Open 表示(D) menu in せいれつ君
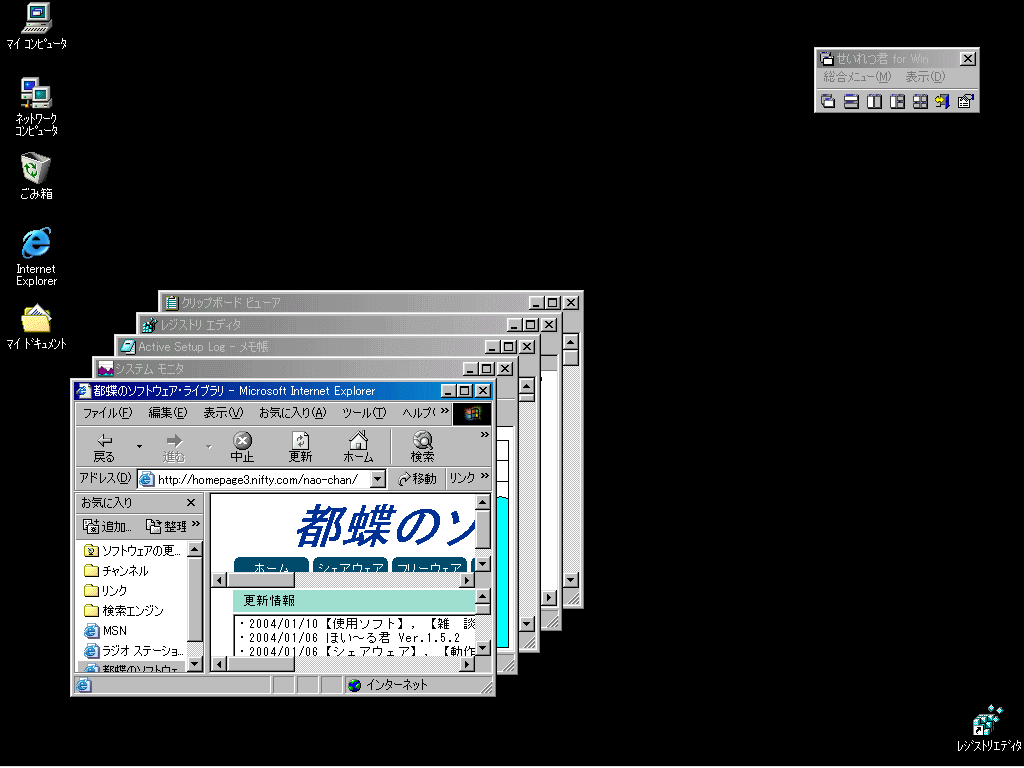Viewport: 1024px width, 768px height. pyautogui.click(x=925, y=77)
